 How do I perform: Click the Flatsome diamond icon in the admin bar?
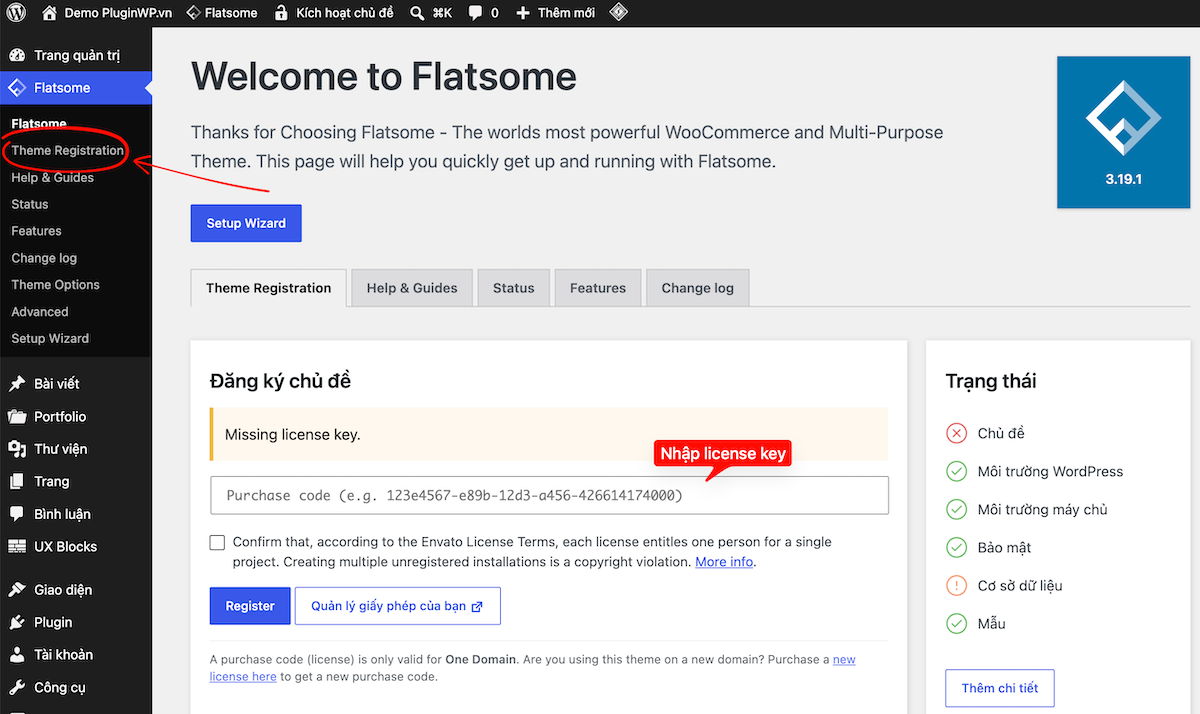194,13
